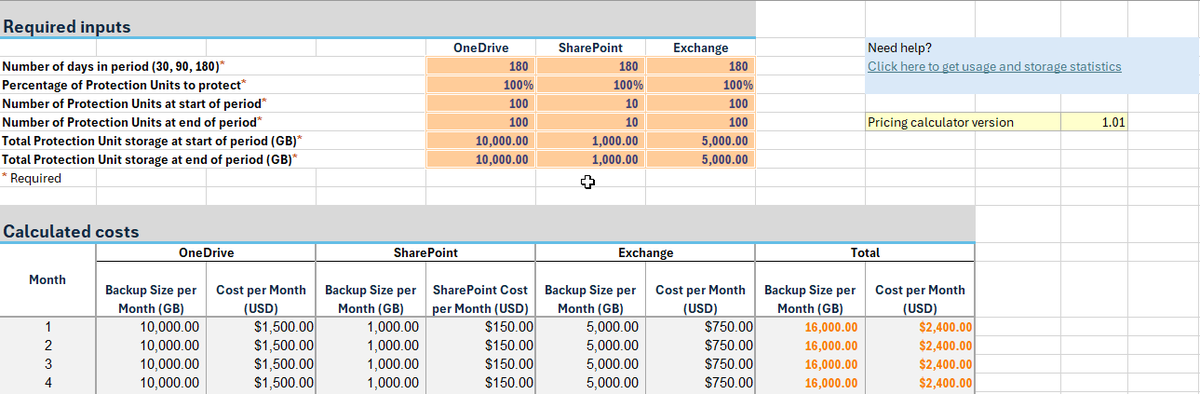The image size is (1200, 394).
Task: Select Exchange storage at start of period cell
Action: coord(700,141)
